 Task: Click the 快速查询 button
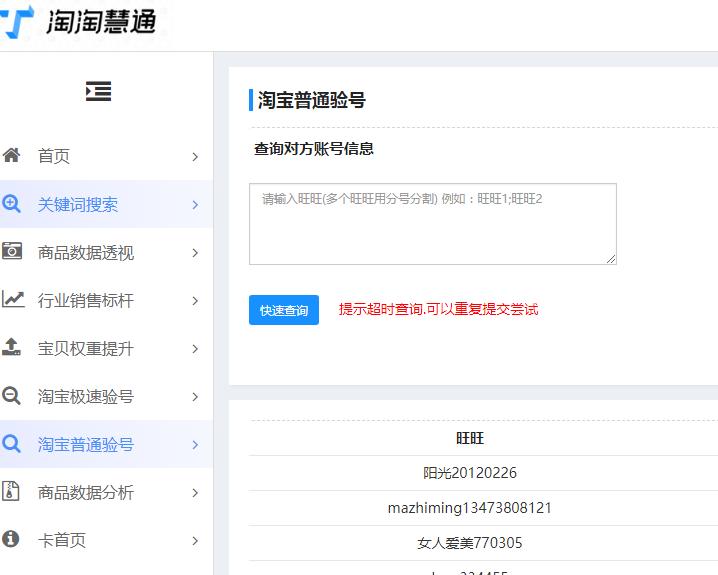(284, 310)
